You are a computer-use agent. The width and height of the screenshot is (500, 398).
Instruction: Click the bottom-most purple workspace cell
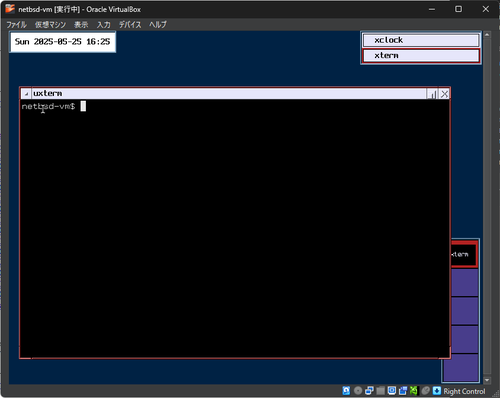click(461, 367)
